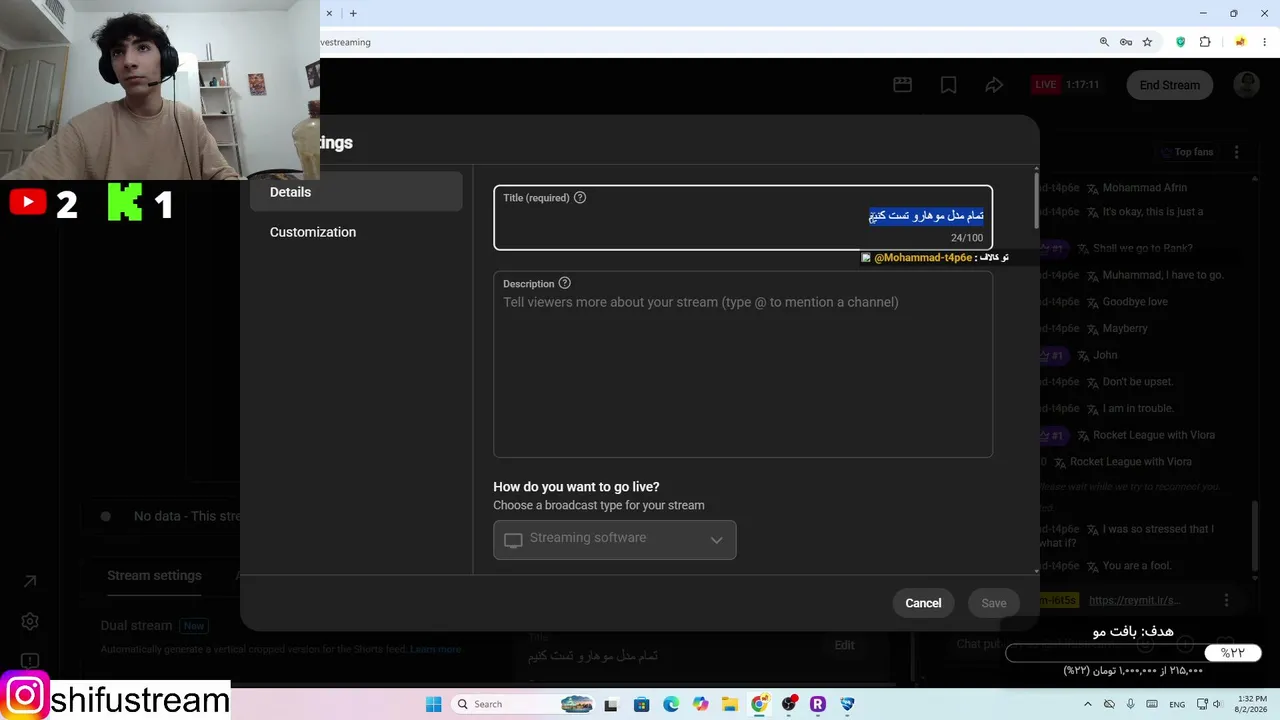Bookmark this page with the star icon
Viewport: 1280px width, 720px height.
1148,42
